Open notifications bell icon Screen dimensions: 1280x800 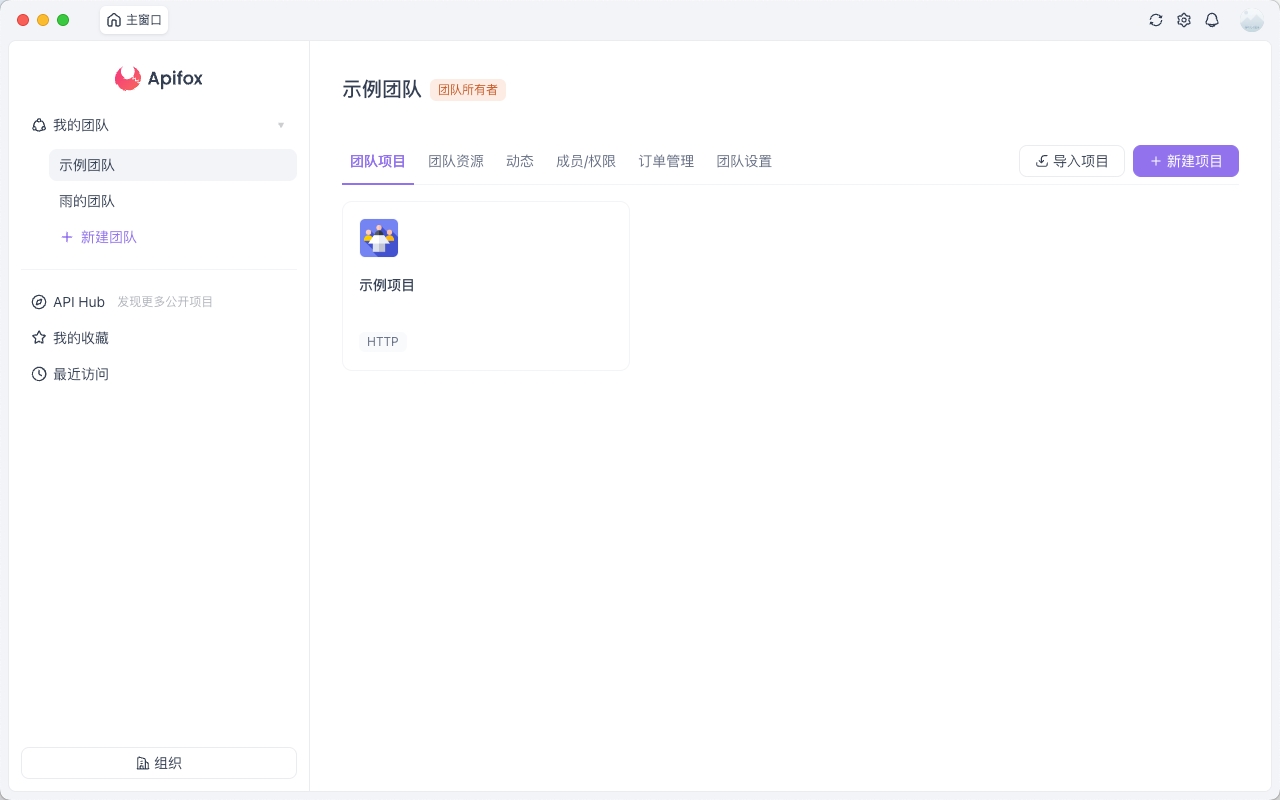[x=1212, y=20]
